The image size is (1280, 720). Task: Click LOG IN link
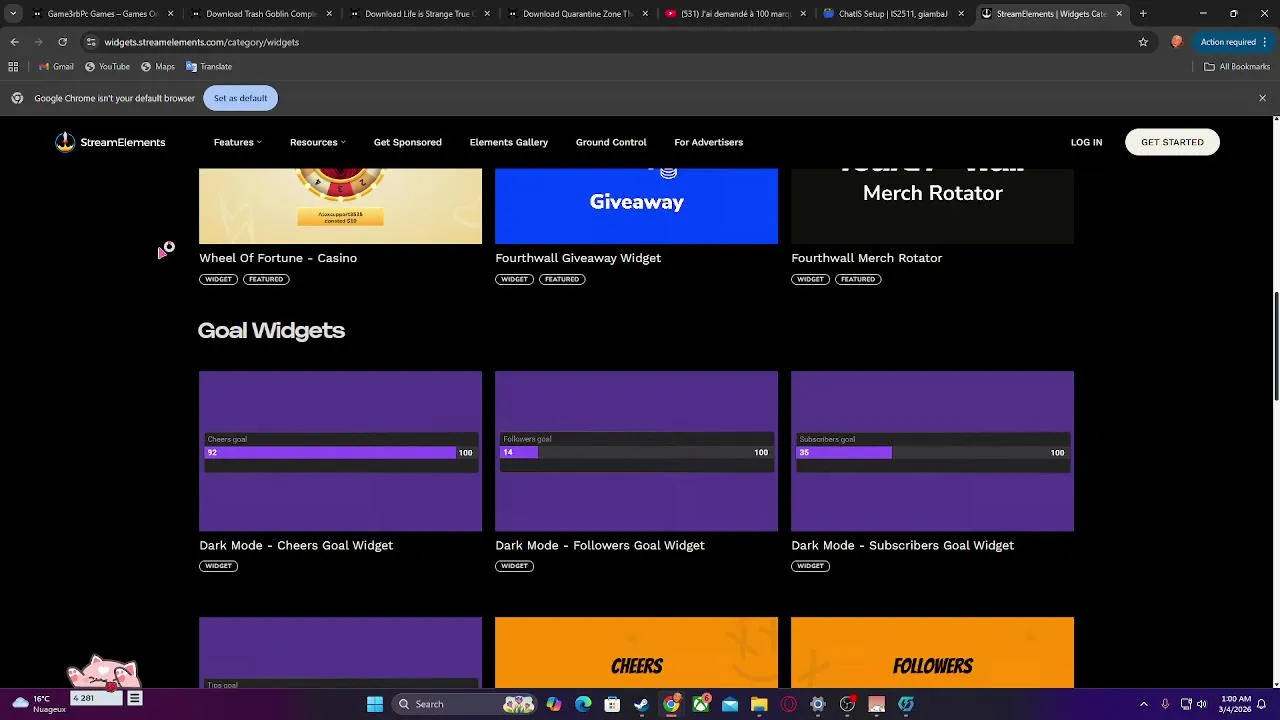[1086, 142]
